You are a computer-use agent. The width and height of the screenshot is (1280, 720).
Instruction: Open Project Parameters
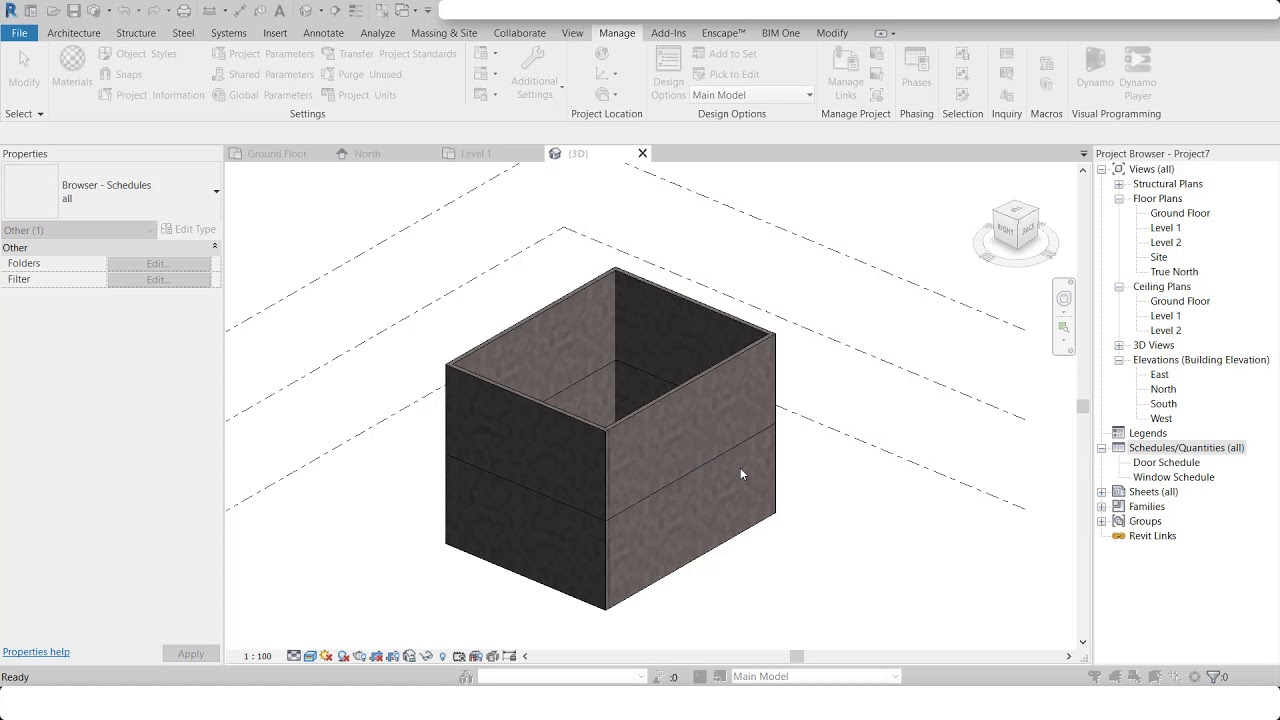[263, 54]
